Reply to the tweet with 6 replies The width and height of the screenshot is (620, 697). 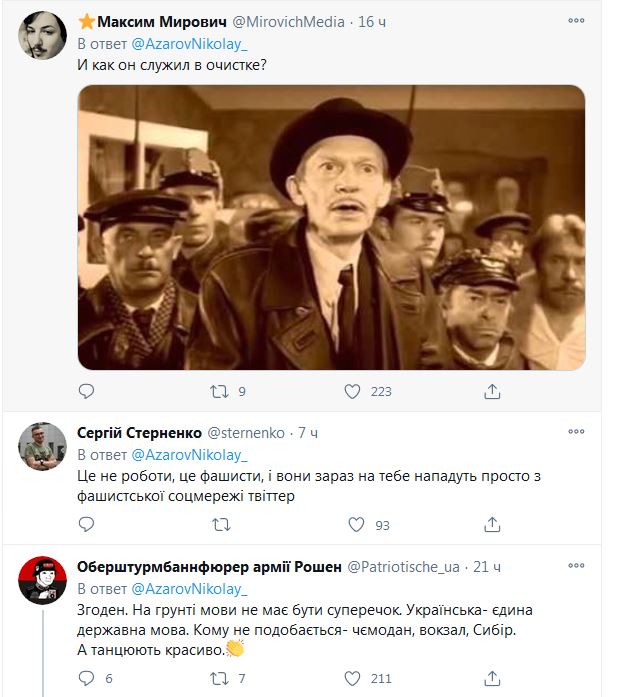click(x=87, y=679)
